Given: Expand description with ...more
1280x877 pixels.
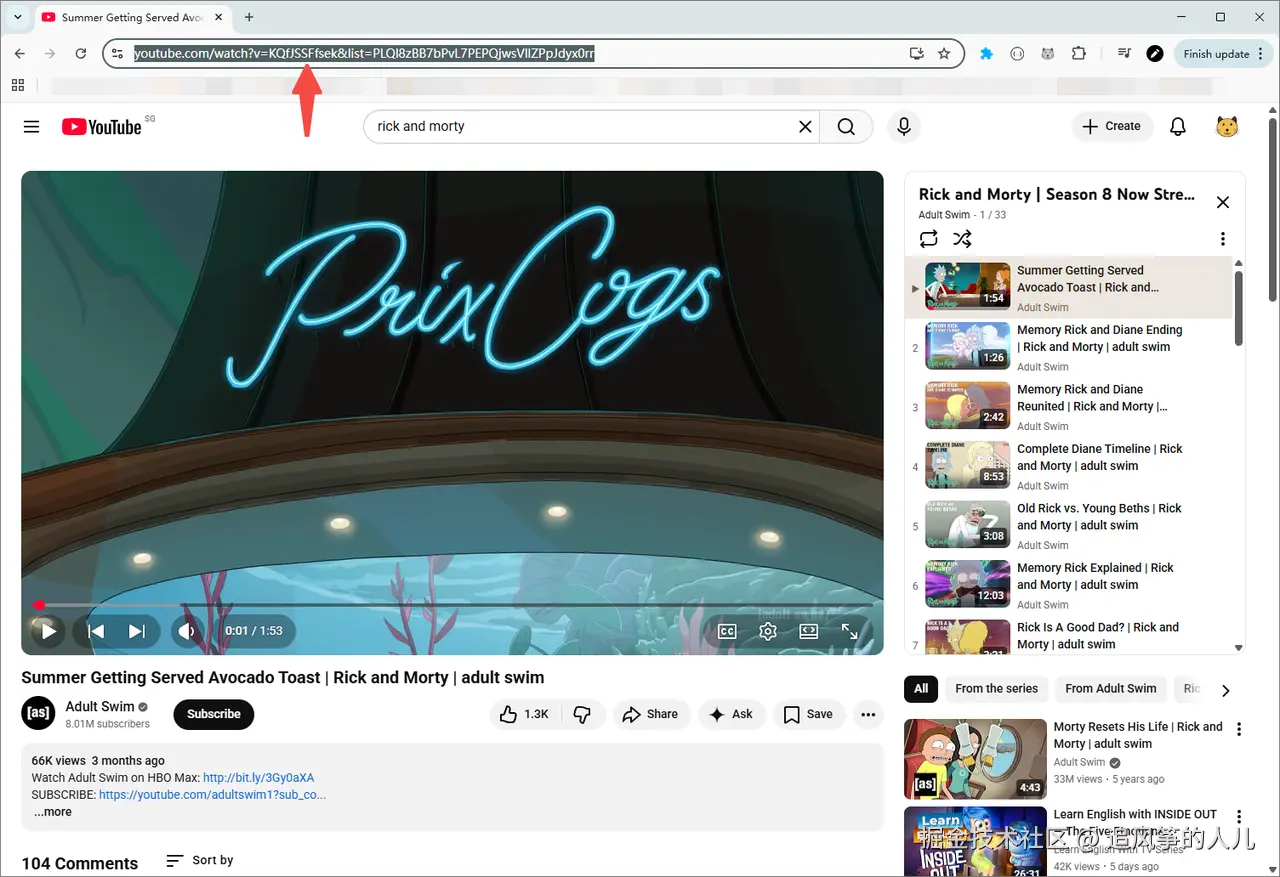Looking at the screenshot, I should click(x=53, y=812).
